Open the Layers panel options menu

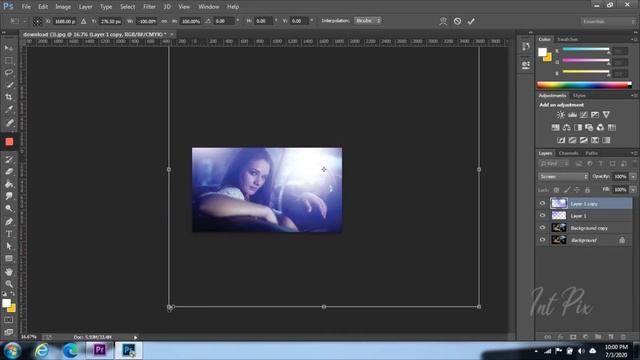(x=634, y=153)
